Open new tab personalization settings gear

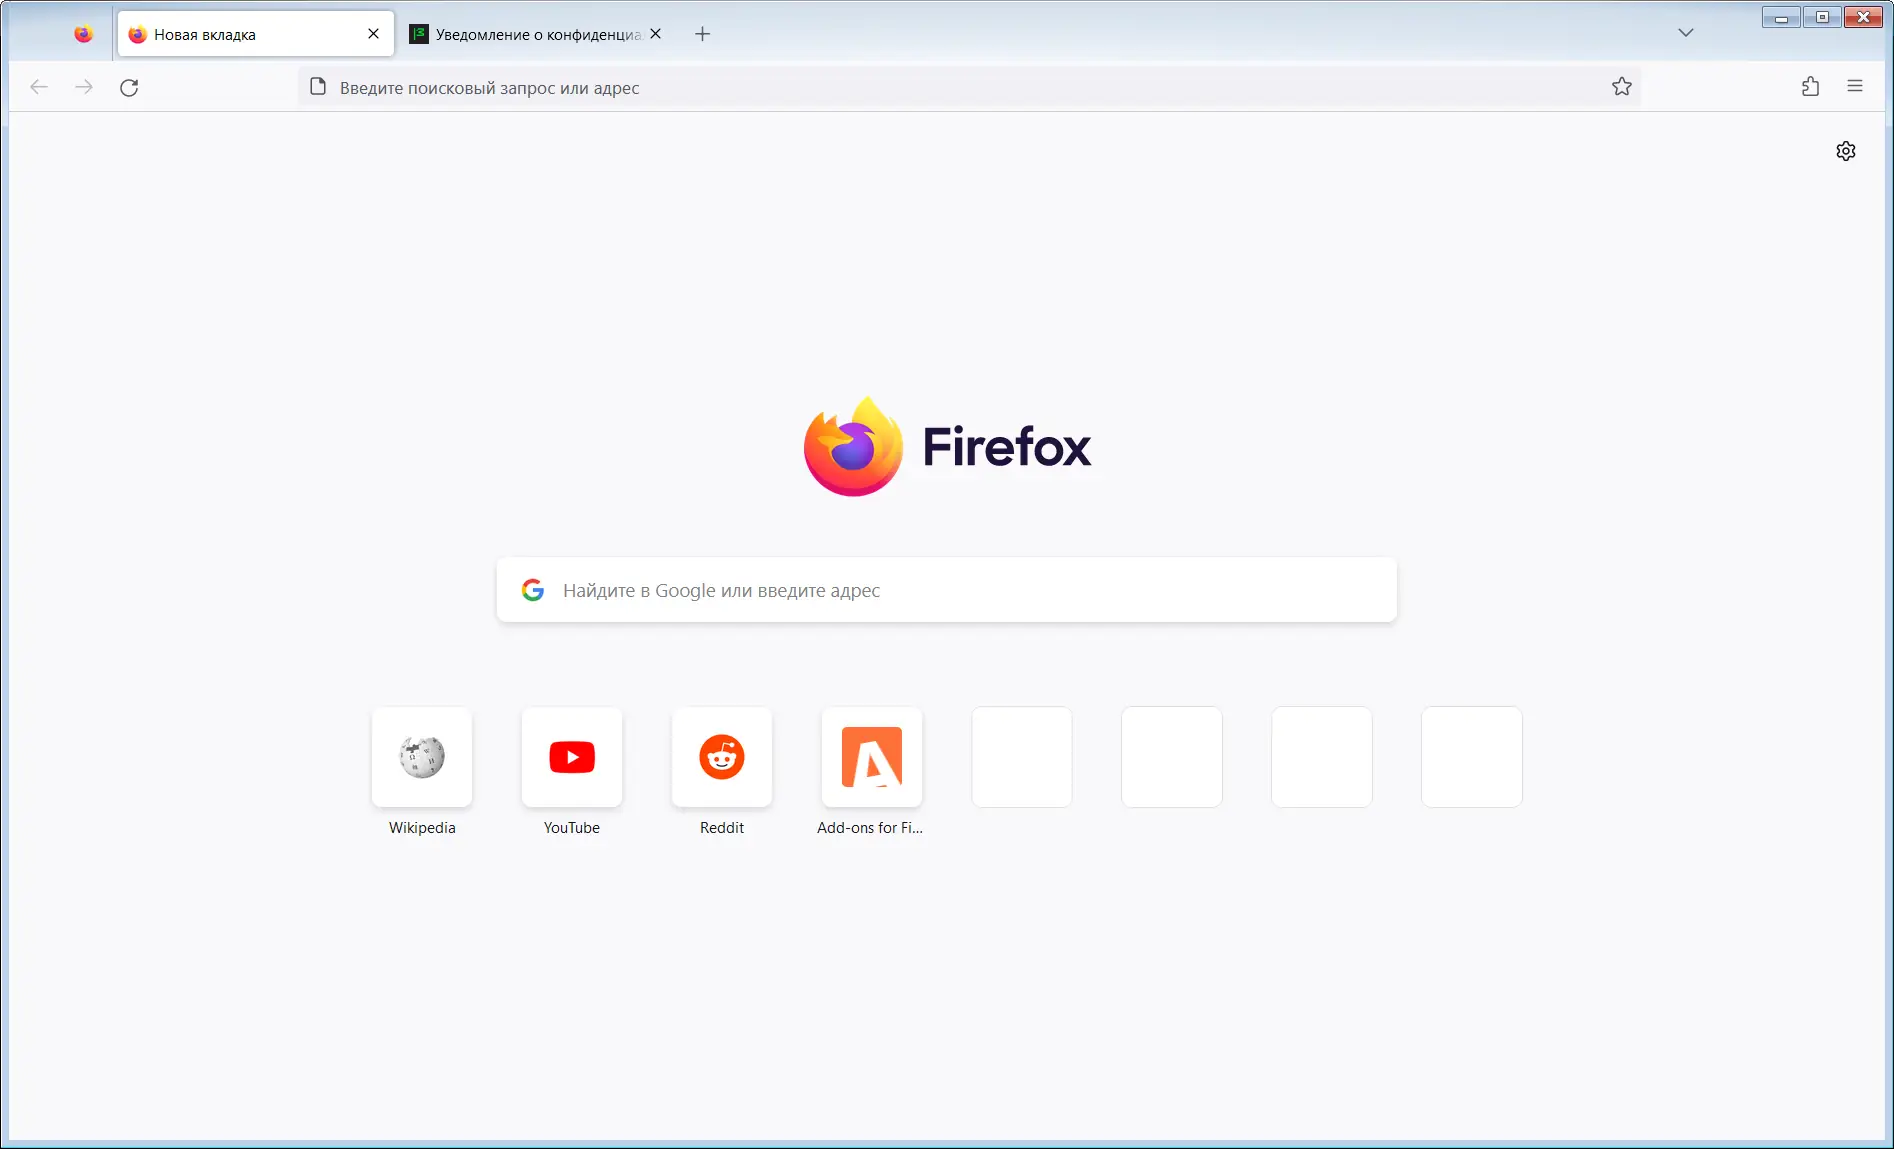[1846, 150]
